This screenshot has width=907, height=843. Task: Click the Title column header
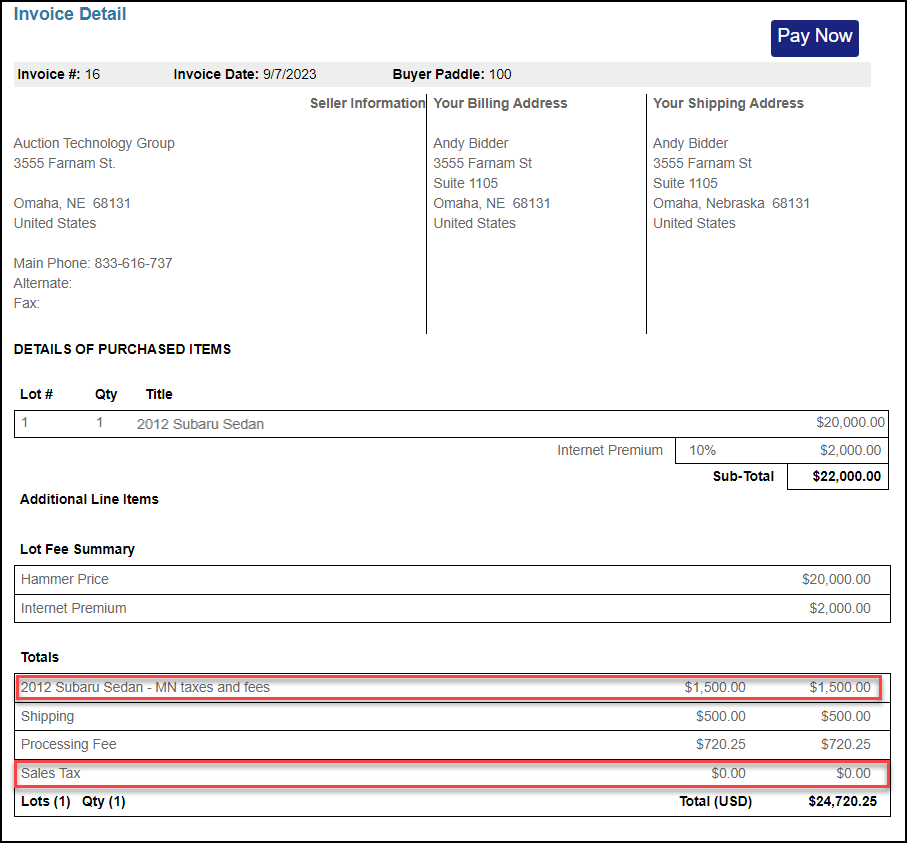159,394
